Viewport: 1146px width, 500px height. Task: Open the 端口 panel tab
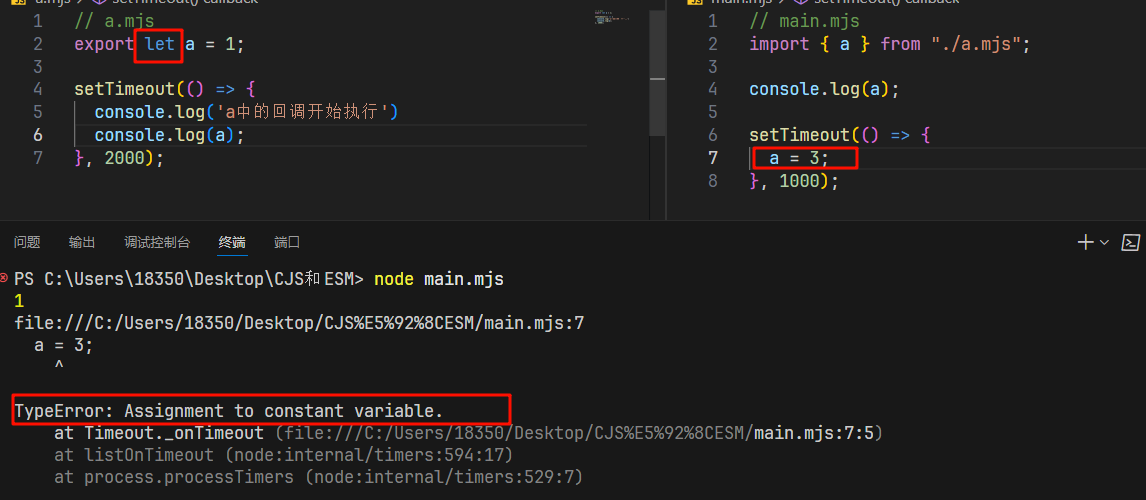click(x=287, y=242)
